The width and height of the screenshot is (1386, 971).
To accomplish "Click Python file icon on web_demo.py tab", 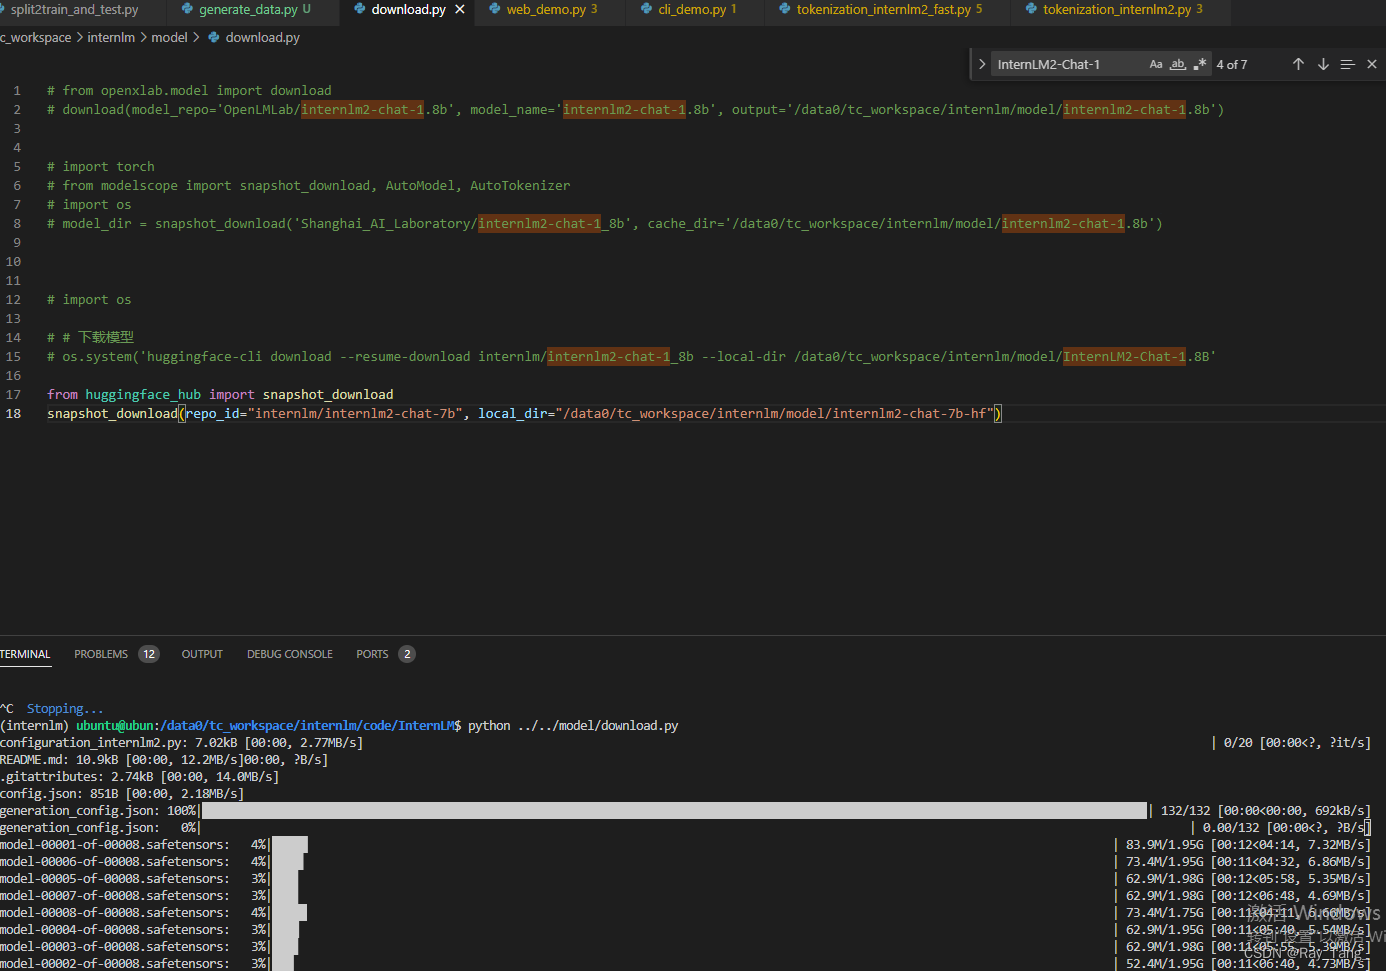I will (x=494, y=10).
